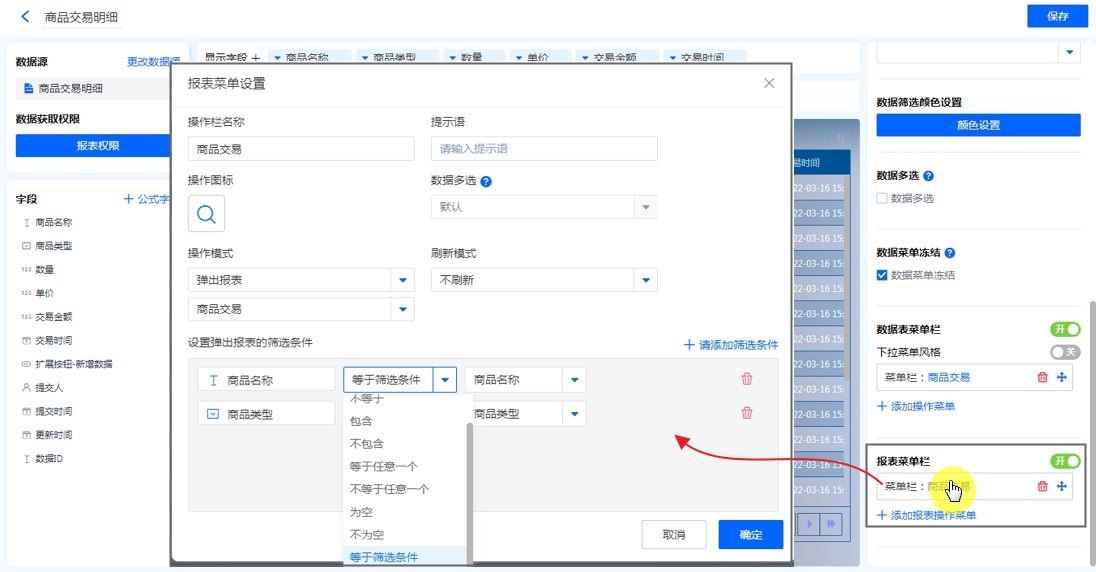Select 不包含 from the condition list

[367, 443]
